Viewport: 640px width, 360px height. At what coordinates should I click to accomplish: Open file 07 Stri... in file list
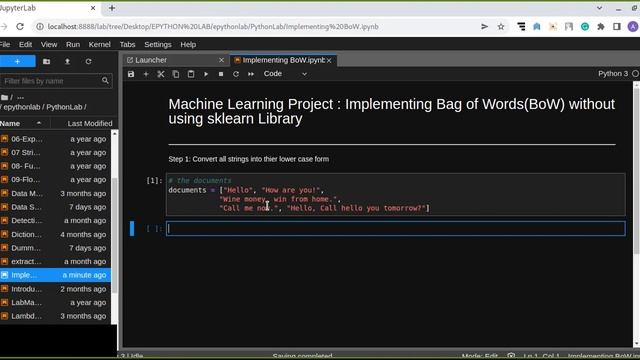click(56, 152)
